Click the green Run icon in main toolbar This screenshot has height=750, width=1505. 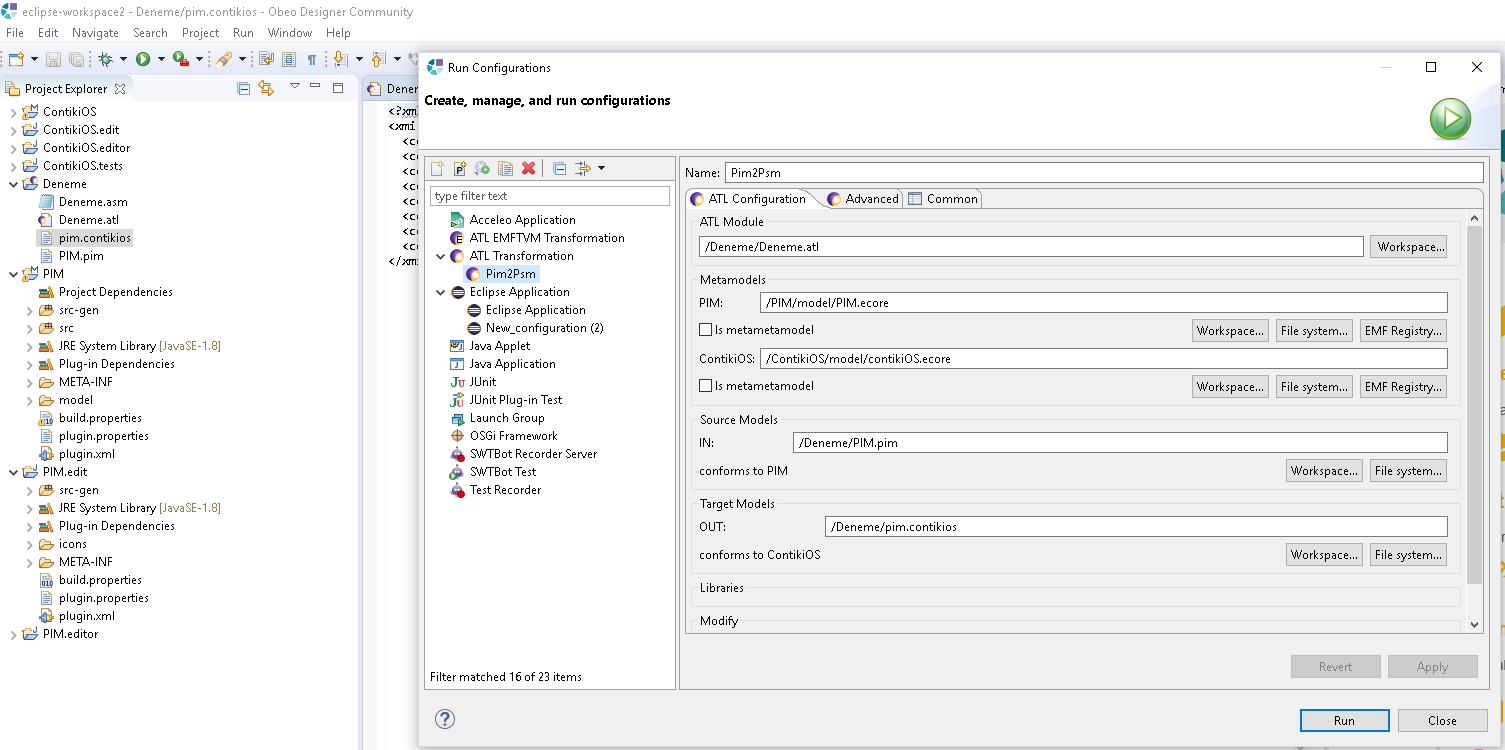(x=143, y=59)
